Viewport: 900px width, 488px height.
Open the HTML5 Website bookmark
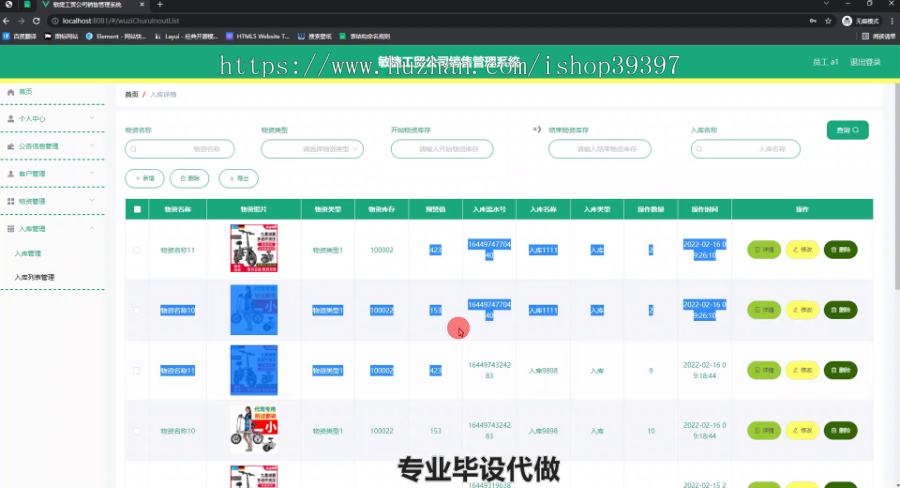pyautogui.click(x=258, y=36)
